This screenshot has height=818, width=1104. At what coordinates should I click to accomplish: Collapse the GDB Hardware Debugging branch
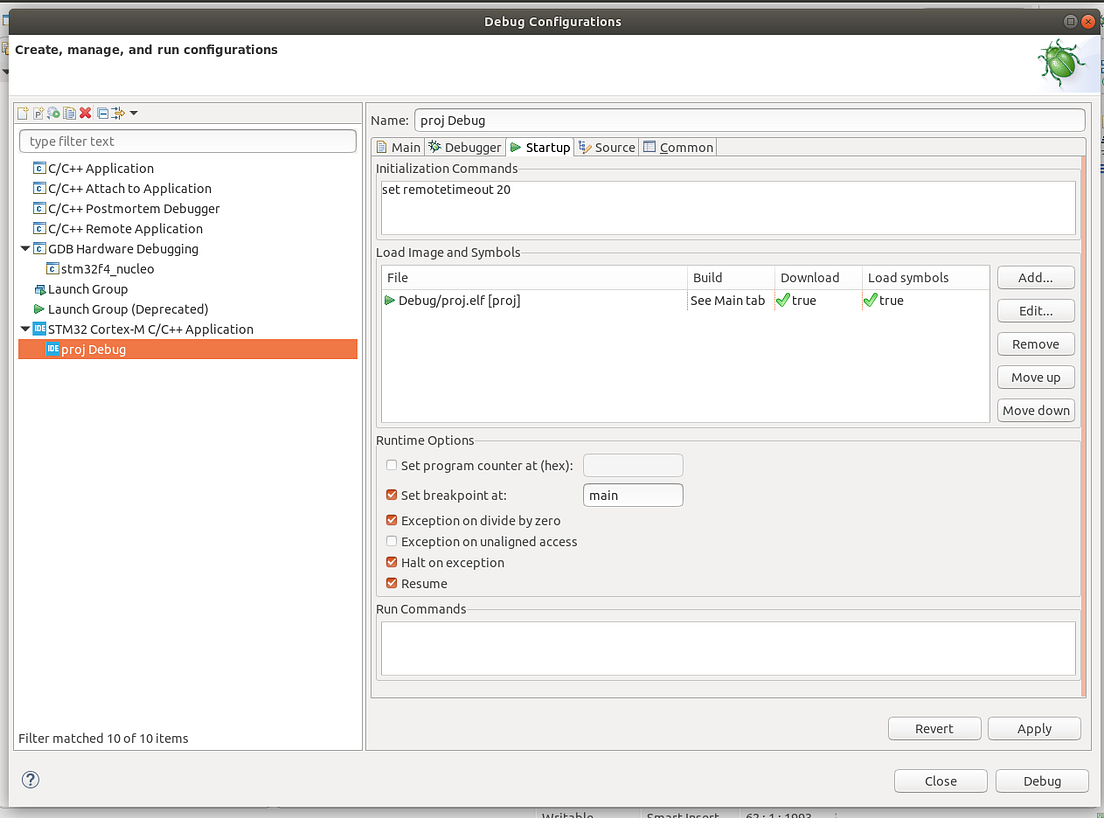(25, 248)
